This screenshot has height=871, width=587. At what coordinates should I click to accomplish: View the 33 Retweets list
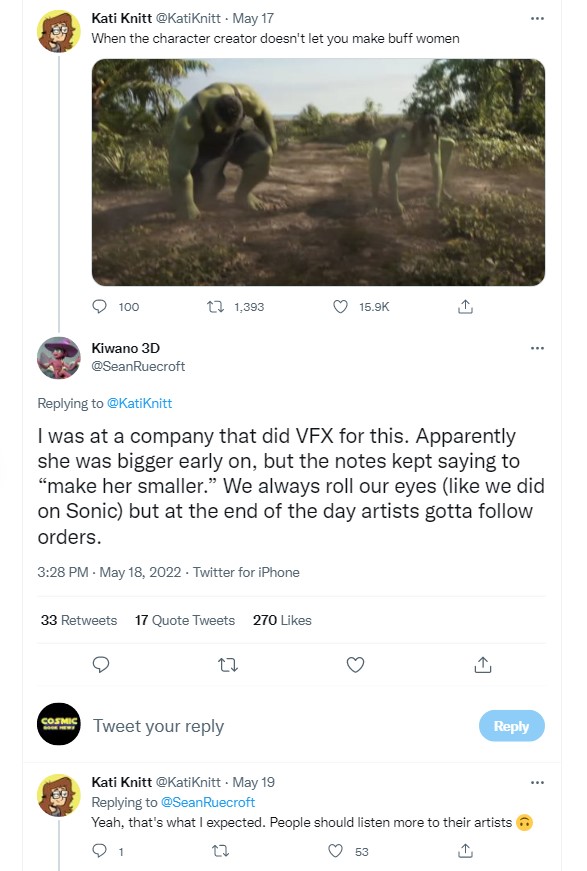click(x=79, y=620)
